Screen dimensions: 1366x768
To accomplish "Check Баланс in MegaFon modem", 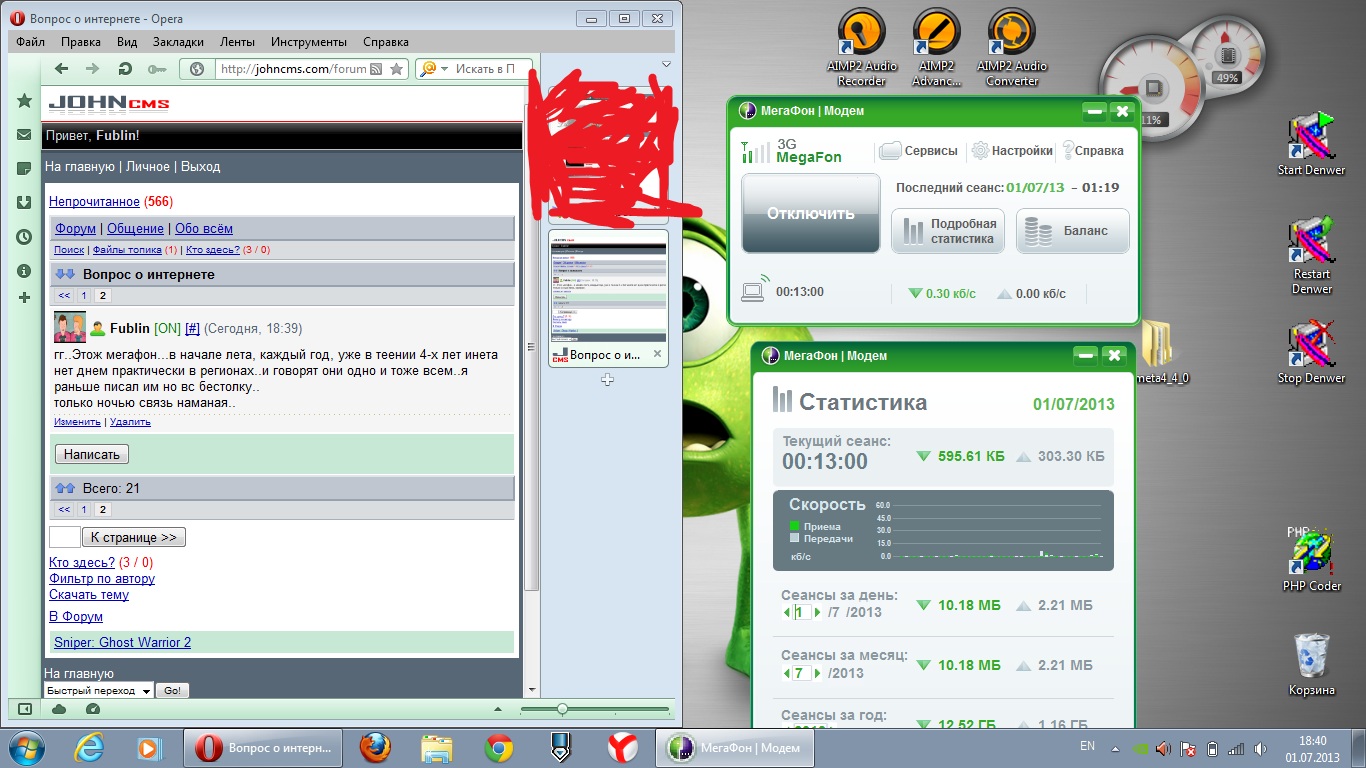I will tap(1073, 231).
